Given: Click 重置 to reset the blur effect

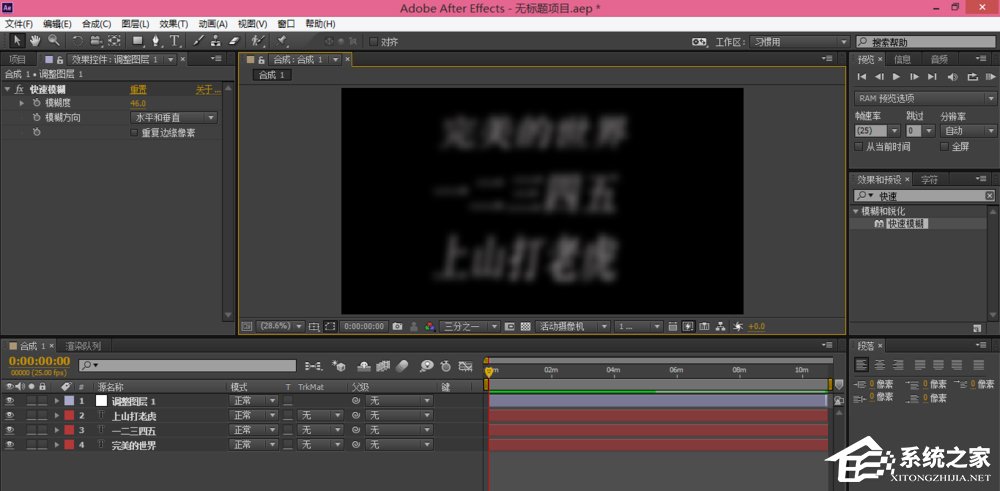Looking at the screenshot, I should [138, 89].
